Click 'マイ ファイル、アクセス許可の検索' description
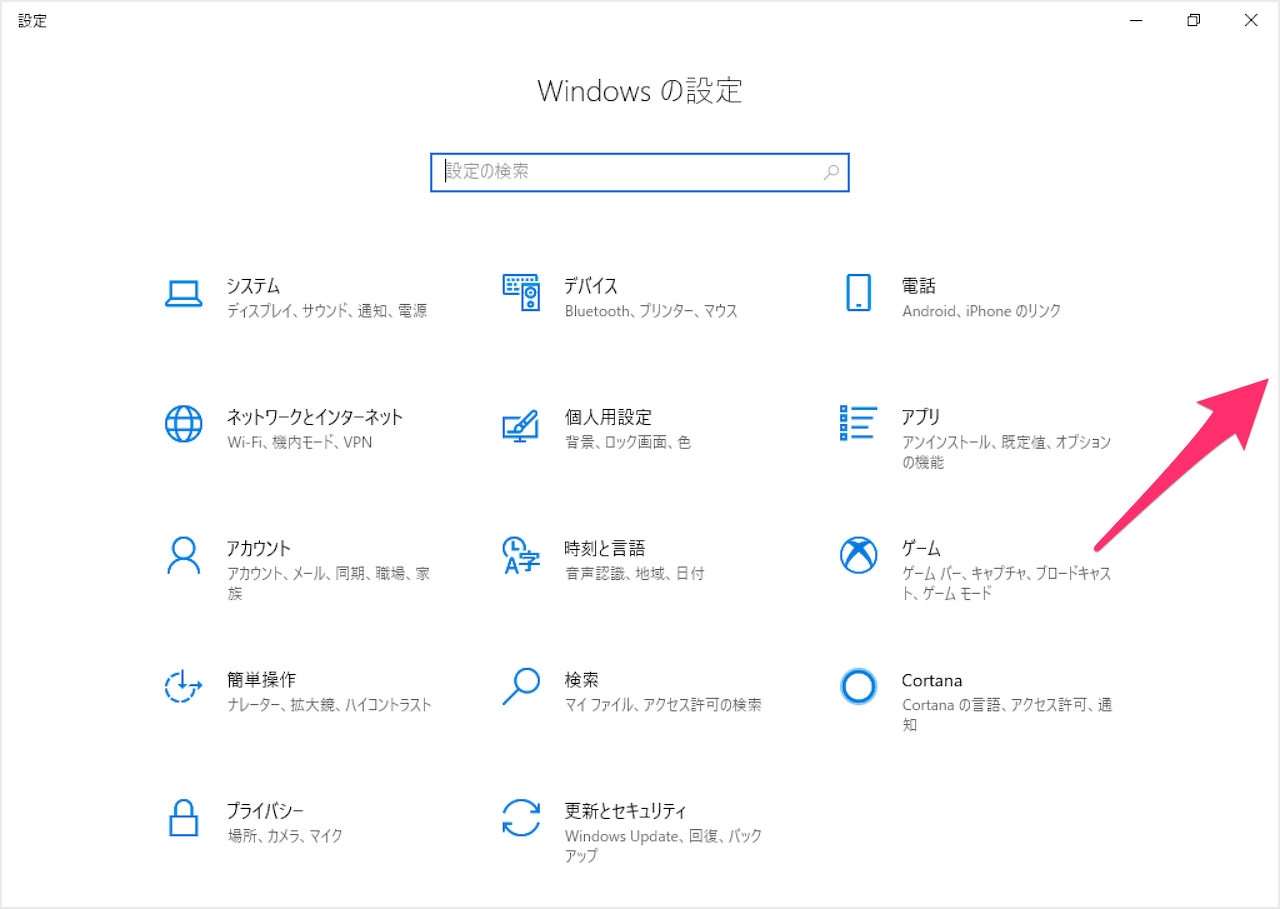This screenshot has width=1280, height=909. pos(663,704)
